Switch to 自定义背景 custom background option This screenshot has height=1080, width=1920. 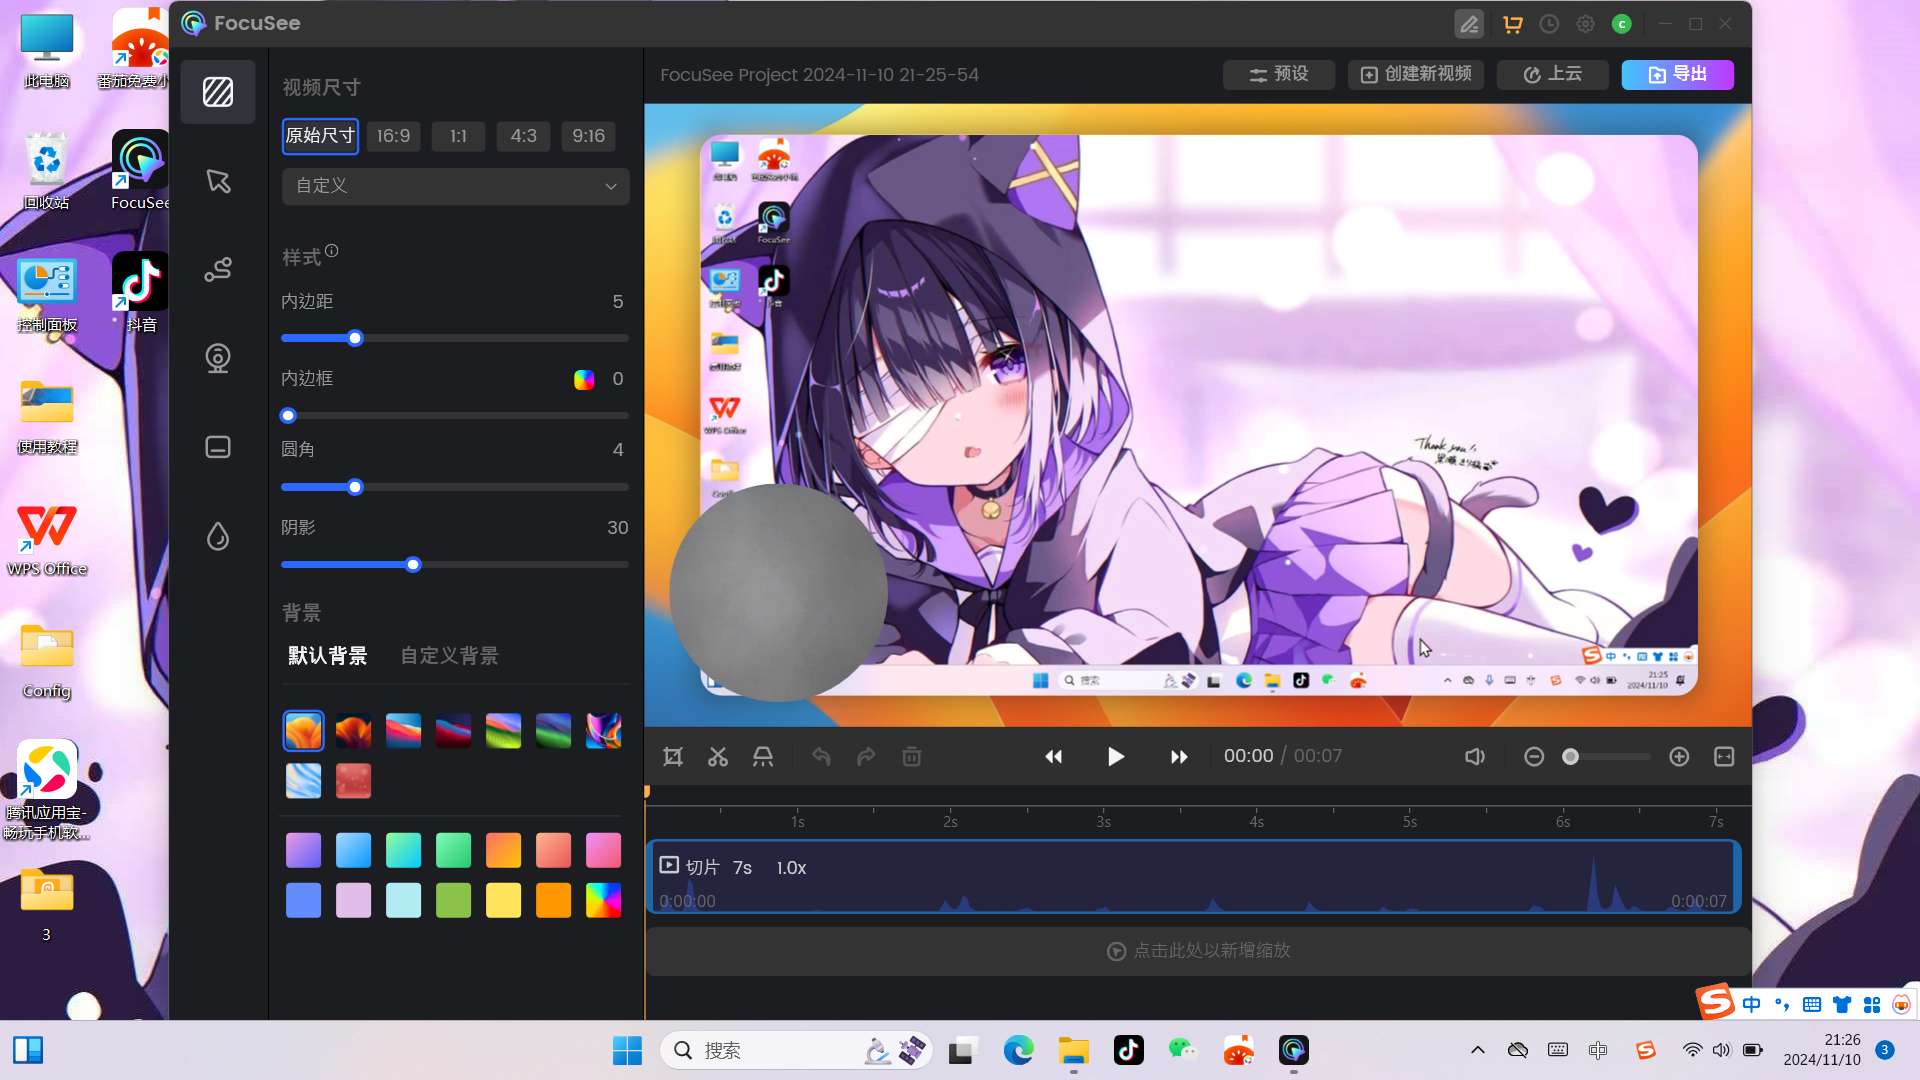pyautogui.click(x=448, y=655)
